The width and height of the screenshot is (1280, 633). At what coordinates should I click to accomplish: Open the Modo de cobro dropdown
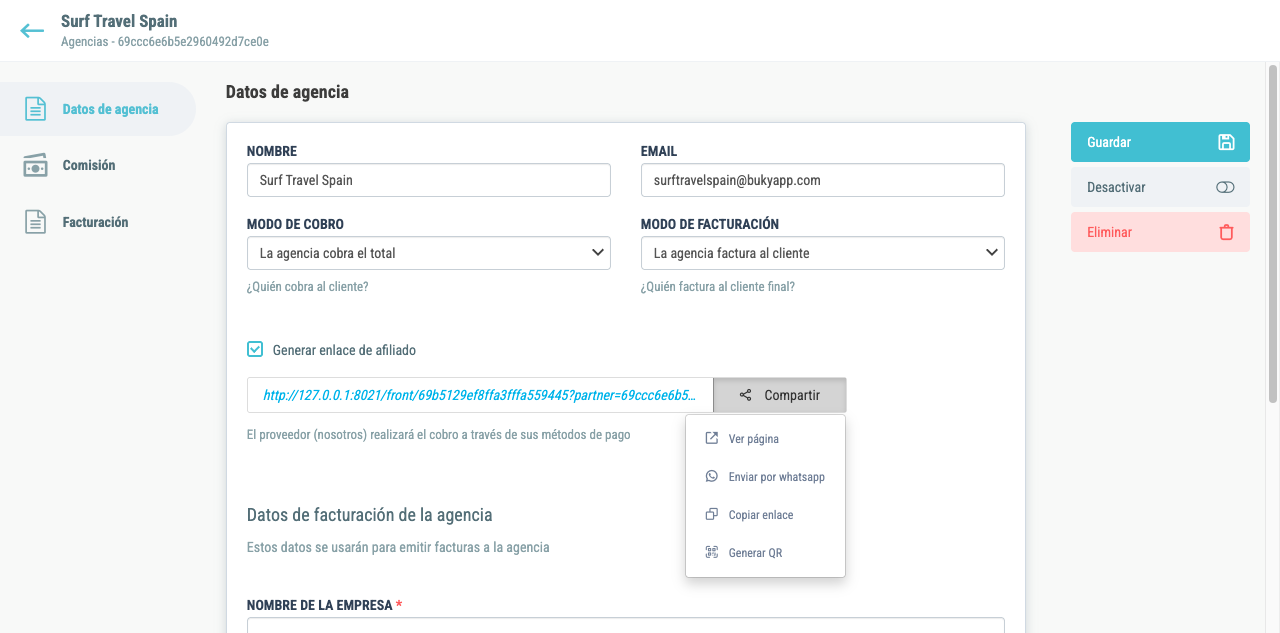point(429,253)
